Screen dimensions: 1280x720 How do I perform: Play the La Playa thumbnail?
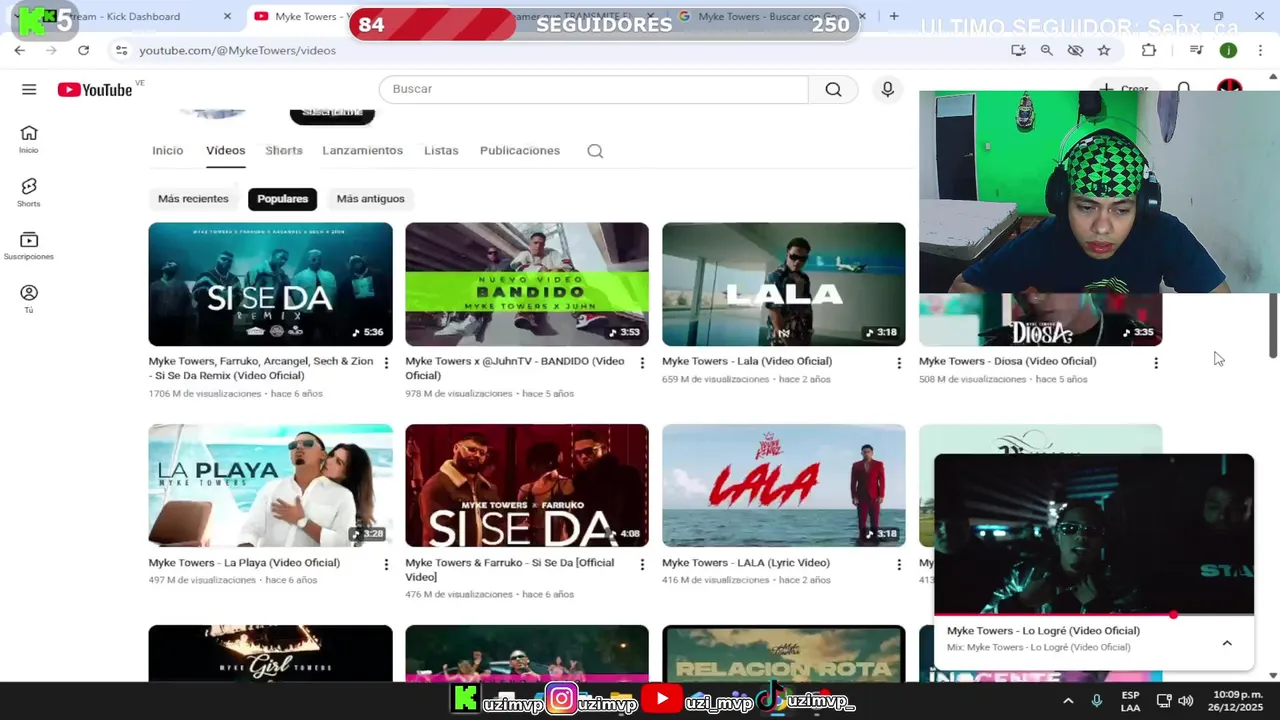271,486
